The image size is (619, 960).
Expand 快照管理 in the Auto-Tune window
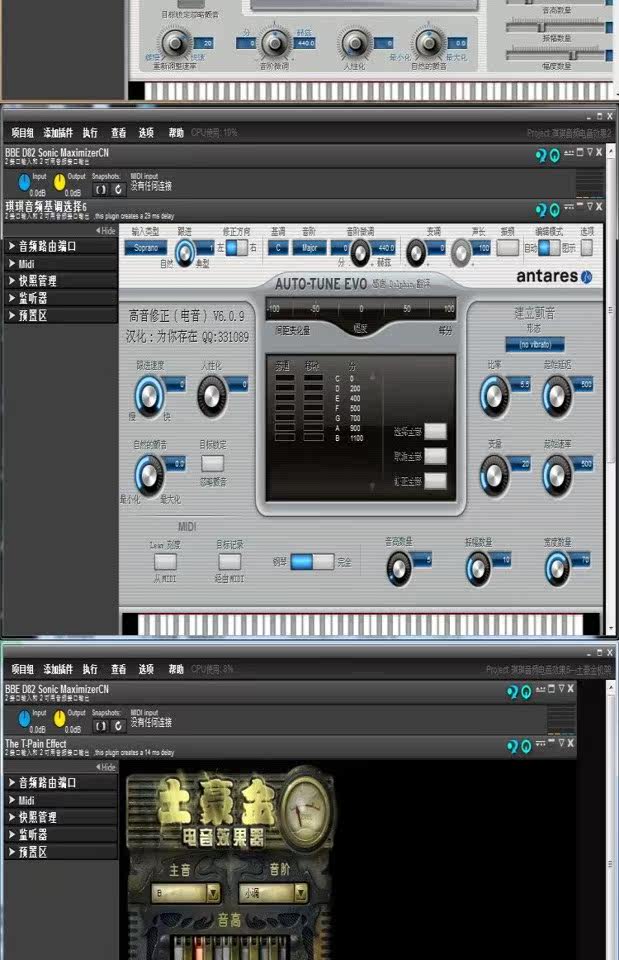[x=60, y=280]
